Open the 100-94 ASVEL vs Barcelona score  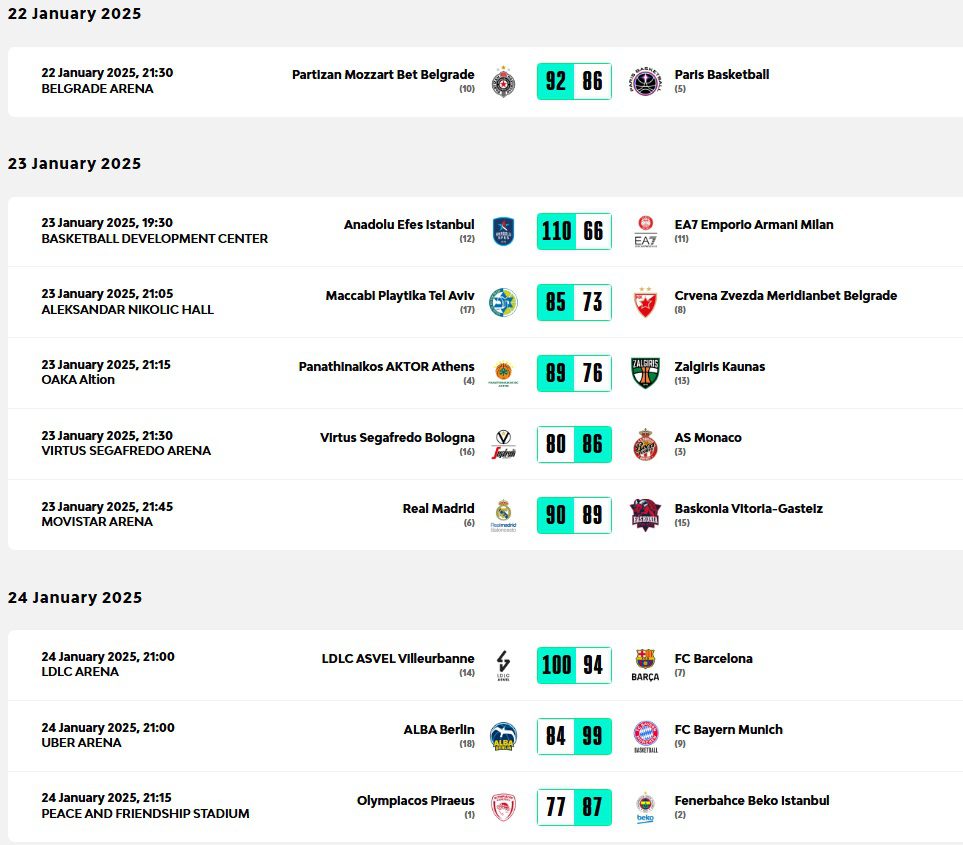pyautogui.click(x=574, y=665)
